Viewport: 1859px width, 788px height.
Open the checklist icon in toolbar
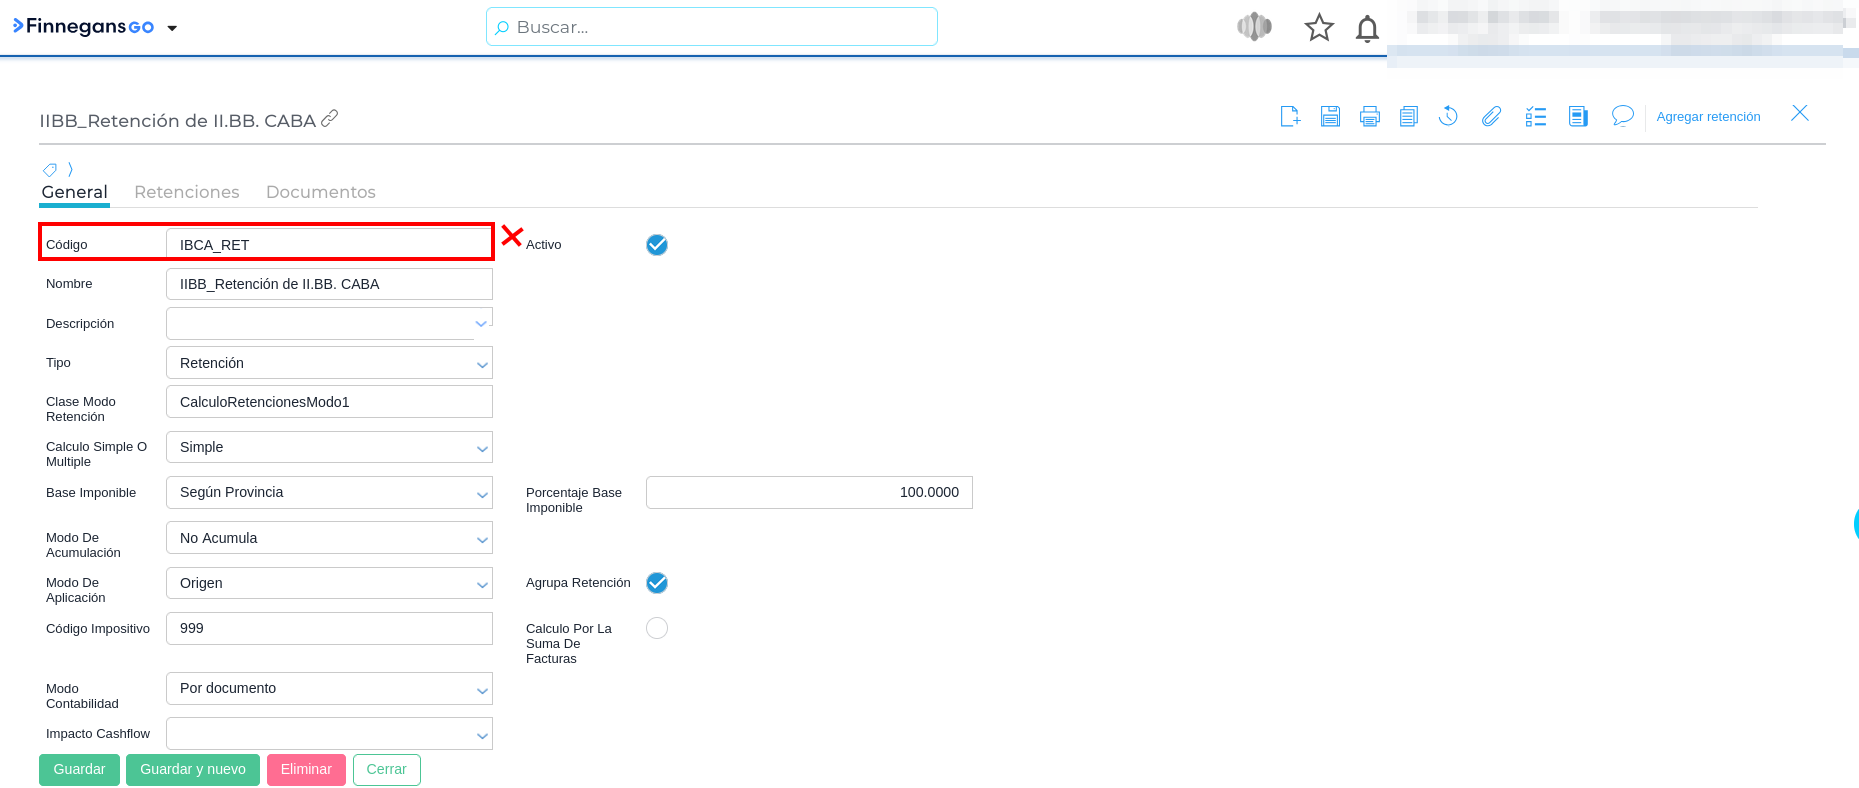[1535, 117]
